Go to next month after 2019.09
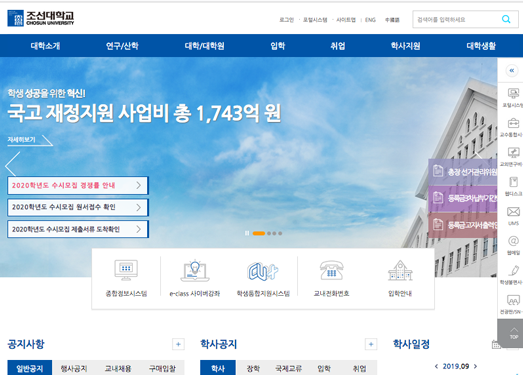 point(476,366)
